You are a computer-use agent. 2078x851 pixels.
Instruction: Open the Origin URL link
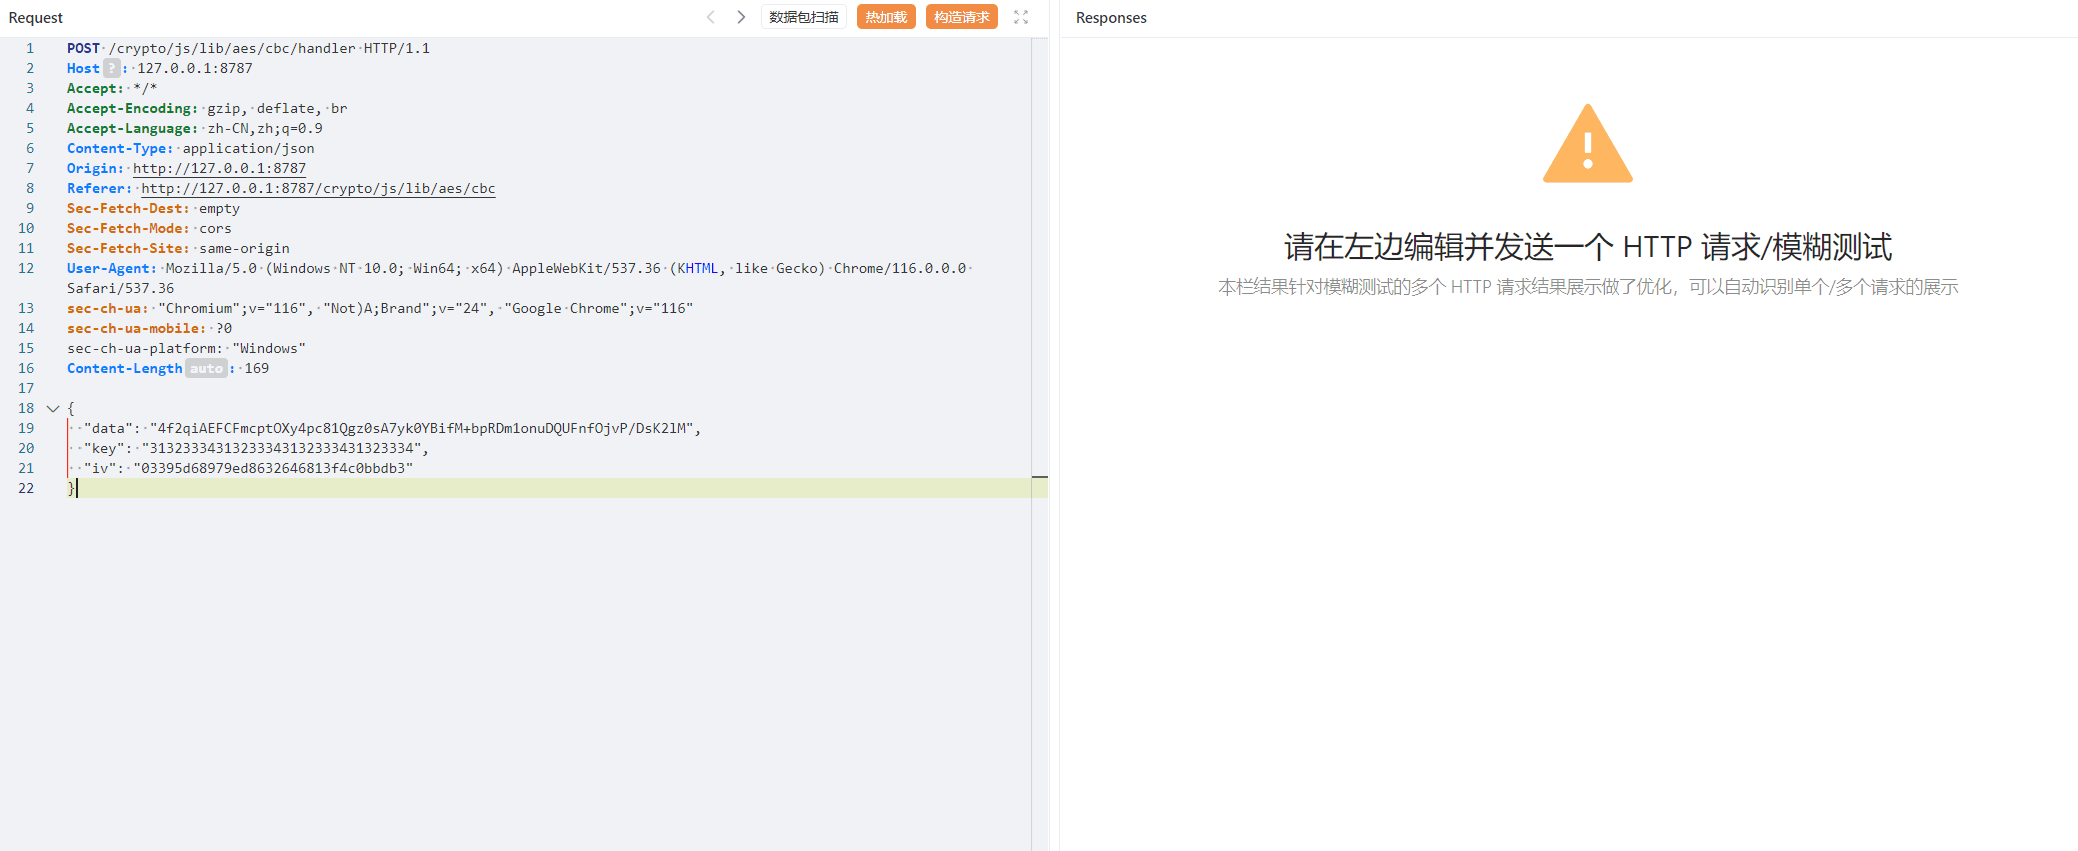coord(219,168)
